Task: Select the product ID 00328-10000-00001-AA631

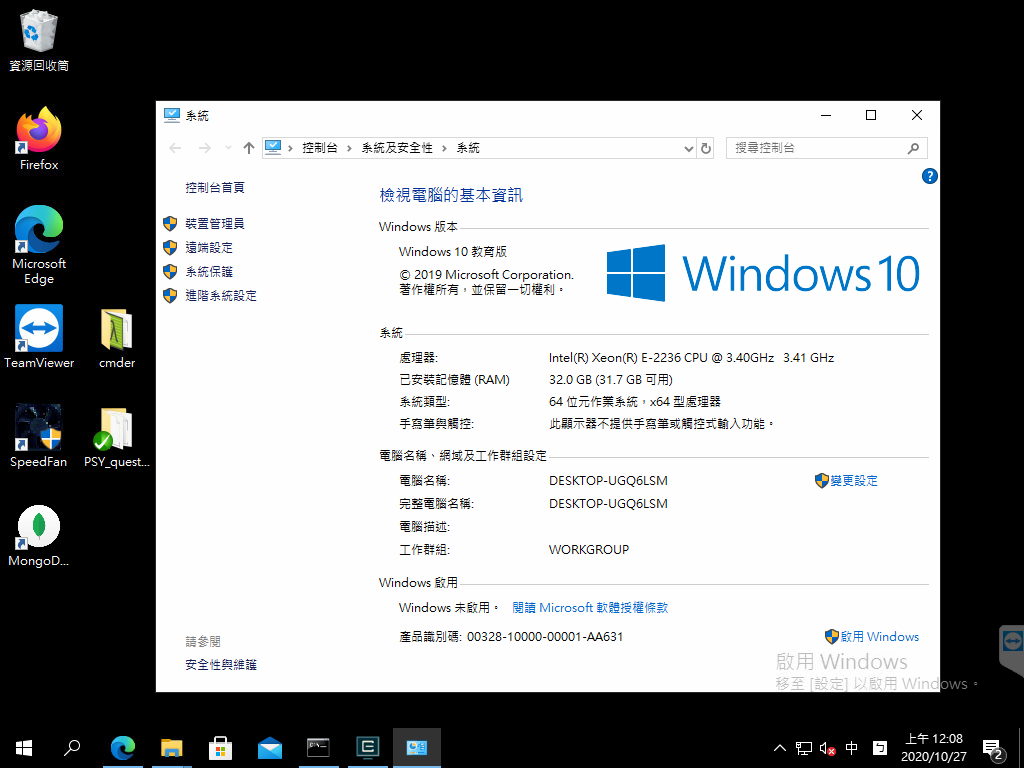Action: point(545,637)
